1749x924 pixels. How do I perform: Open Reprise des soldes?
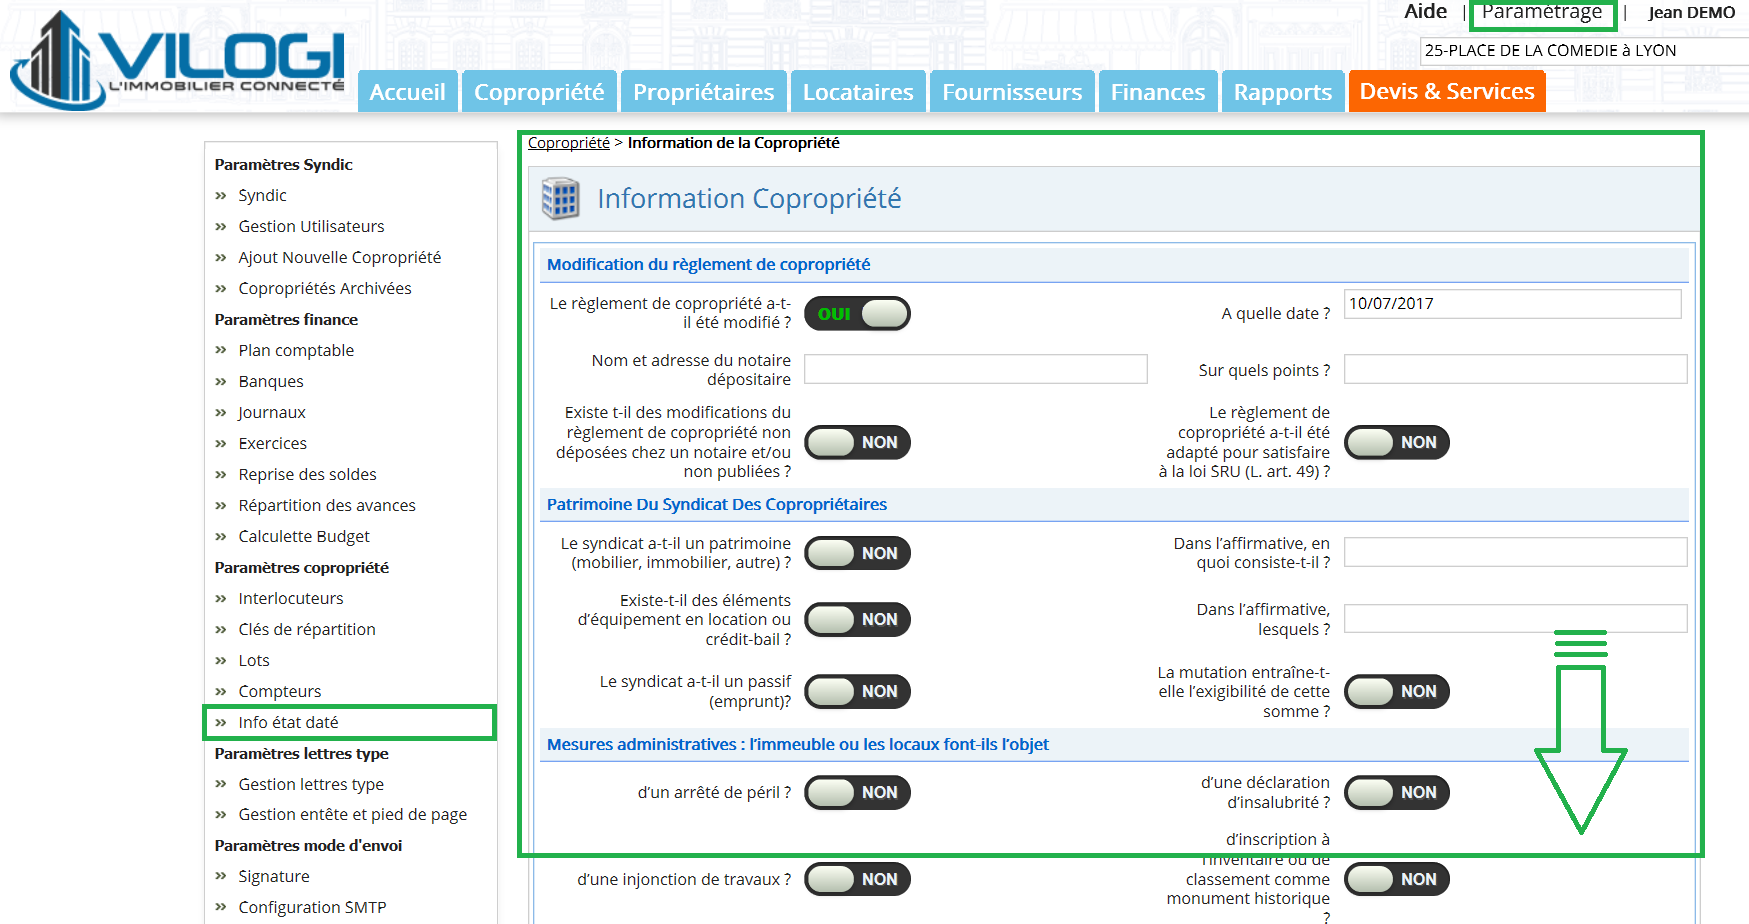click(308, 474)
